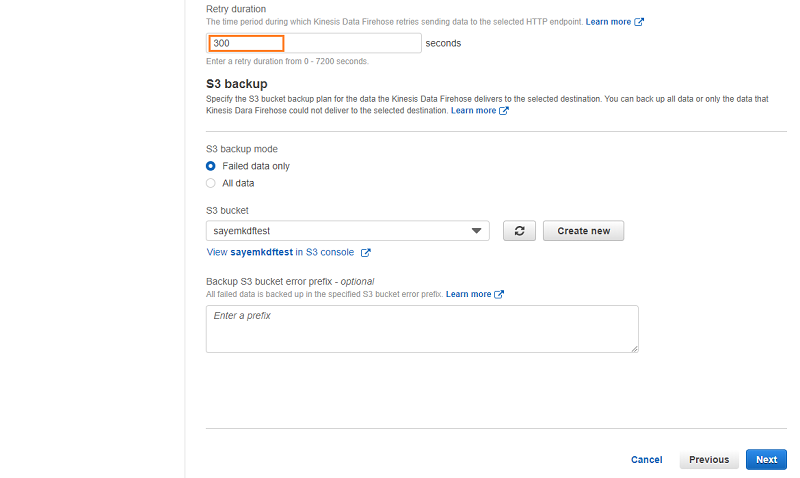Screen dimensions: 800x478
Task: Click external link icon beside error prefix Learn more
Action: (499, 294)
